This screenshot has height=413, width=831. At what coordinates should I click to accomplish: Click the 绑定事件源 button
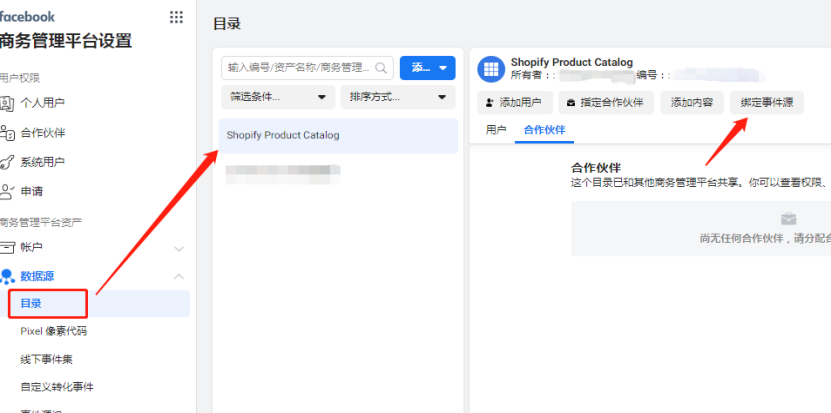[766, 103]
